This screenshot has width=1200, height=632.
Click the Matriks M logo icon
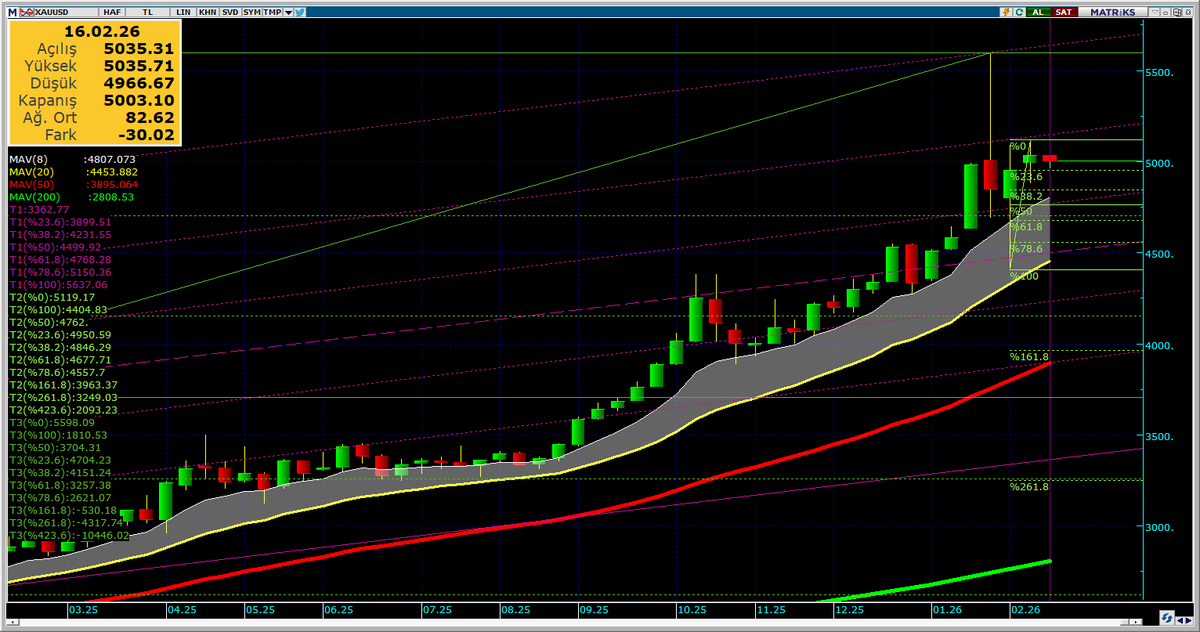(12, 12)
